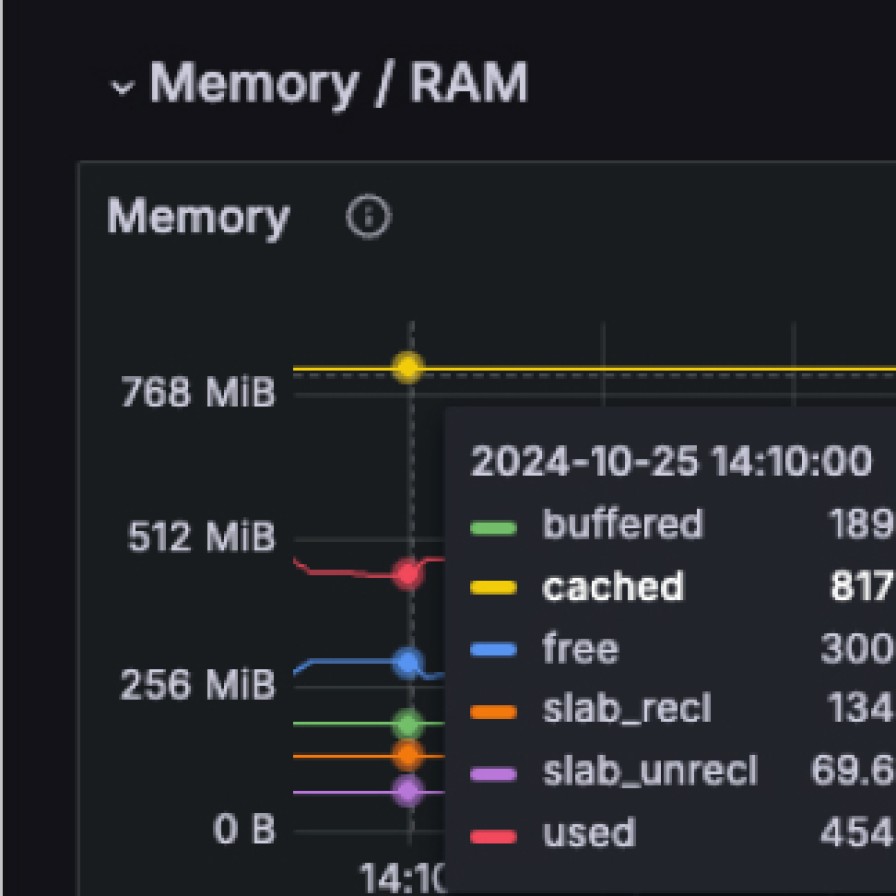
Task: Click the slab_recl series label in tooltip
Action: click(627, 710)
